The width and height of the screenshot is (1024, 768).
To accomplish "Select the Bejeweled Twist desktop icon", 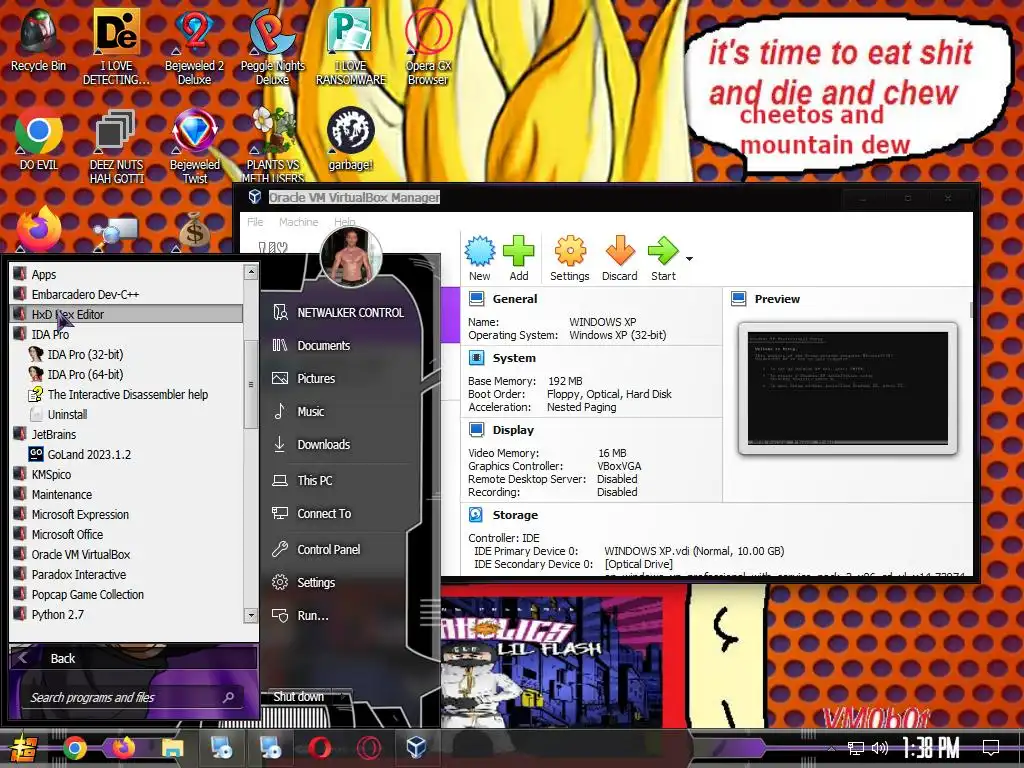I will click(x=195, y=145).
